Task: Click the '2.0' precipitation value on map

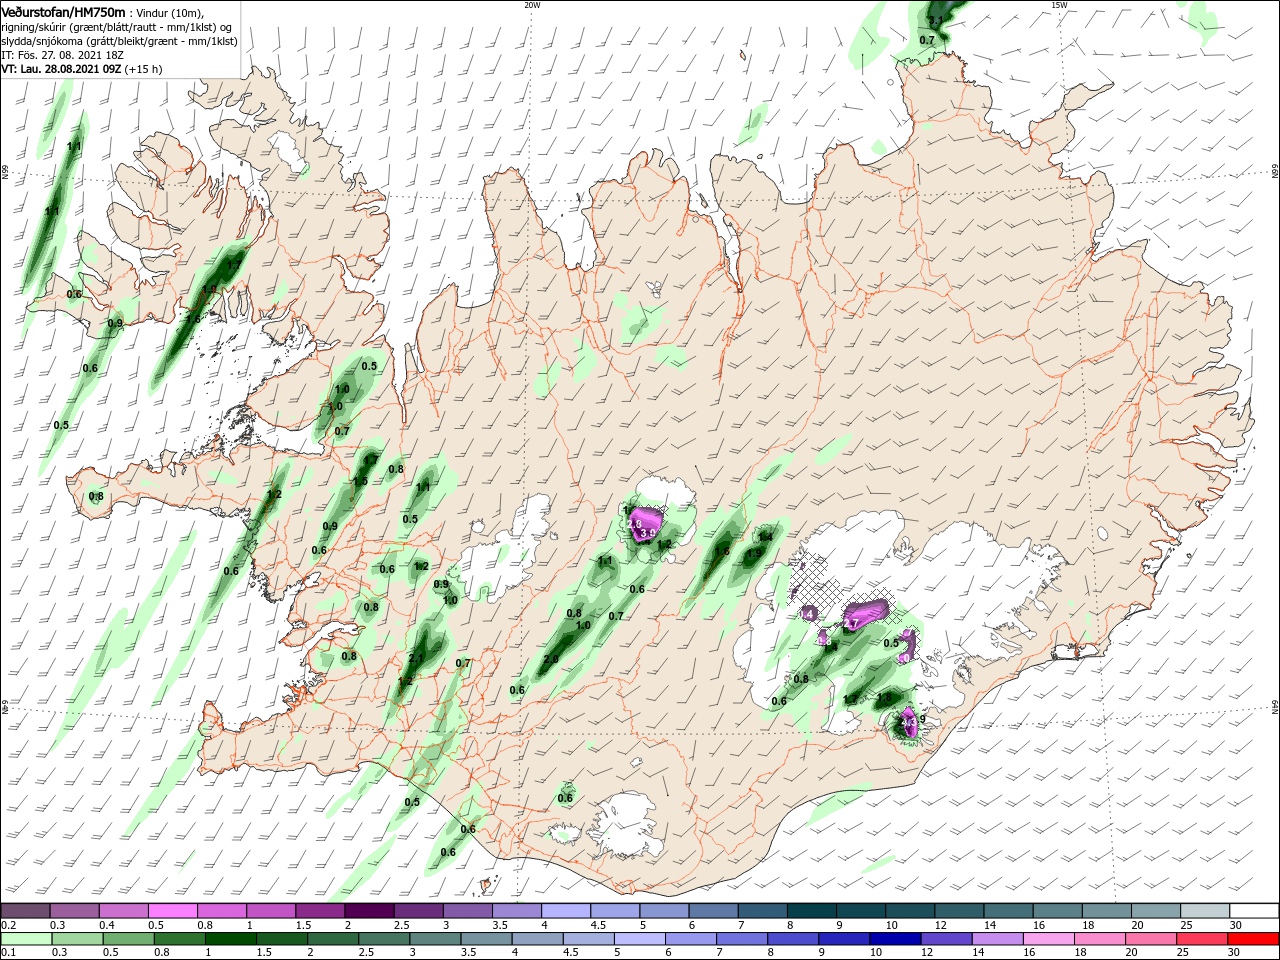Action: (550, 660)
